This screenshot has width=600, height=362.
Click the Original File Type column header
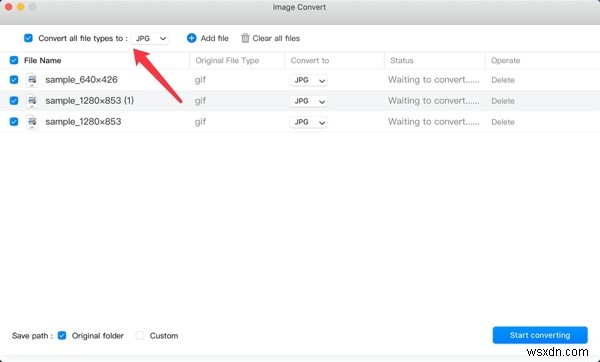227,60
